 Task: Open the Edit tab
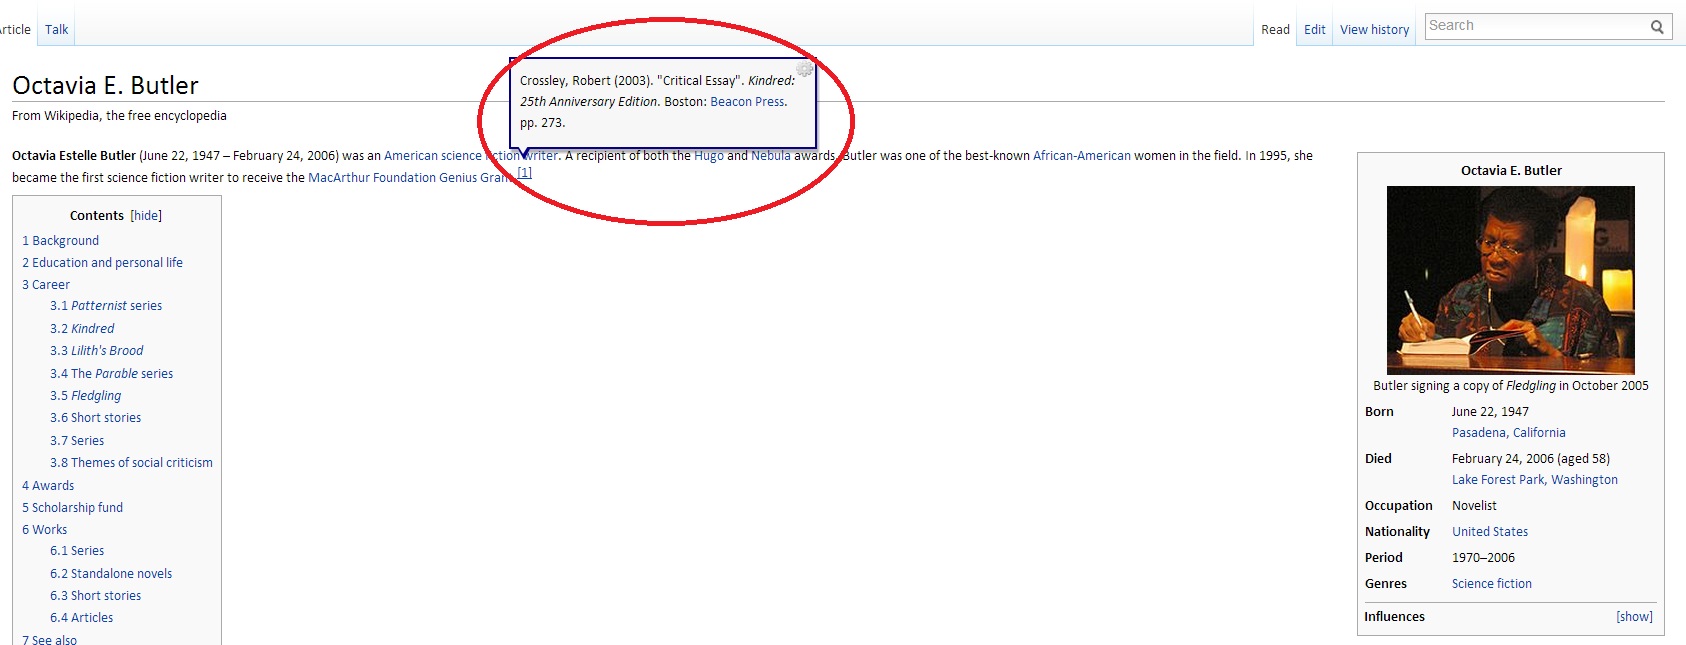point(1314,30)
